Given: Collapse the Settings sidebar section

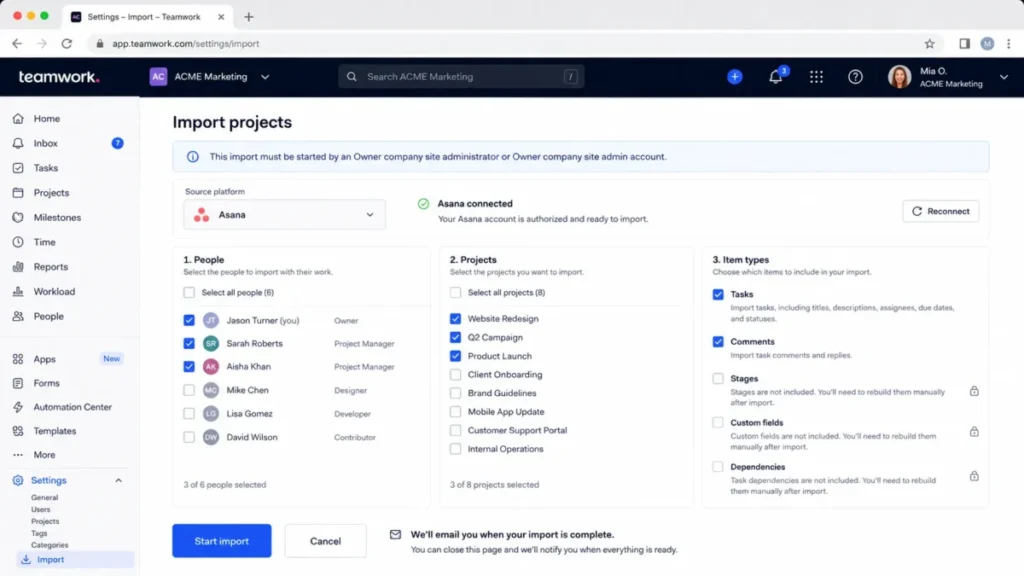Looking at the screenshot, I should (x=118, y=481).
